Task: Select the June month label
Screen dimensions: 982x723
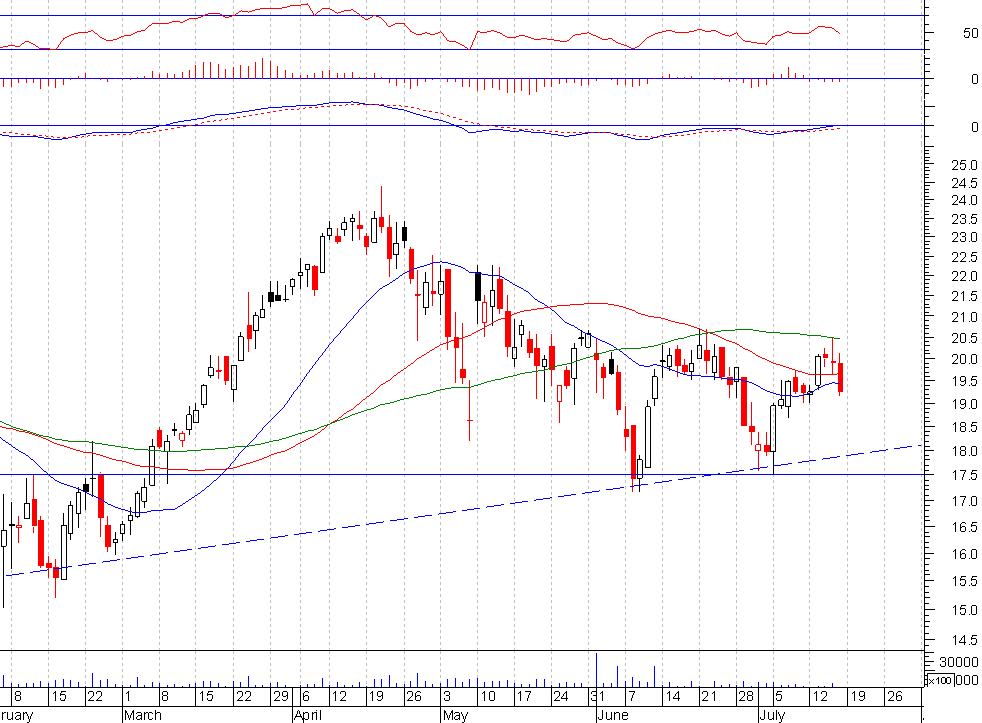Action: 612,715
